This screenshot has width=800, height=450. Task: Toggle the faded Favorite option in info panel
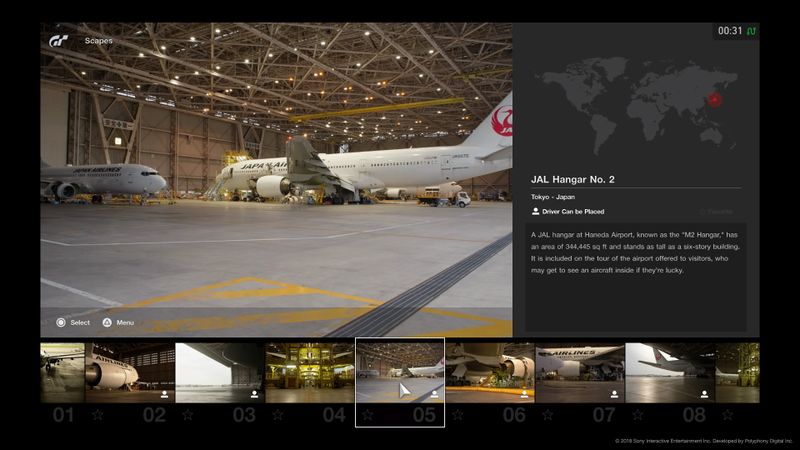point(716,211)
